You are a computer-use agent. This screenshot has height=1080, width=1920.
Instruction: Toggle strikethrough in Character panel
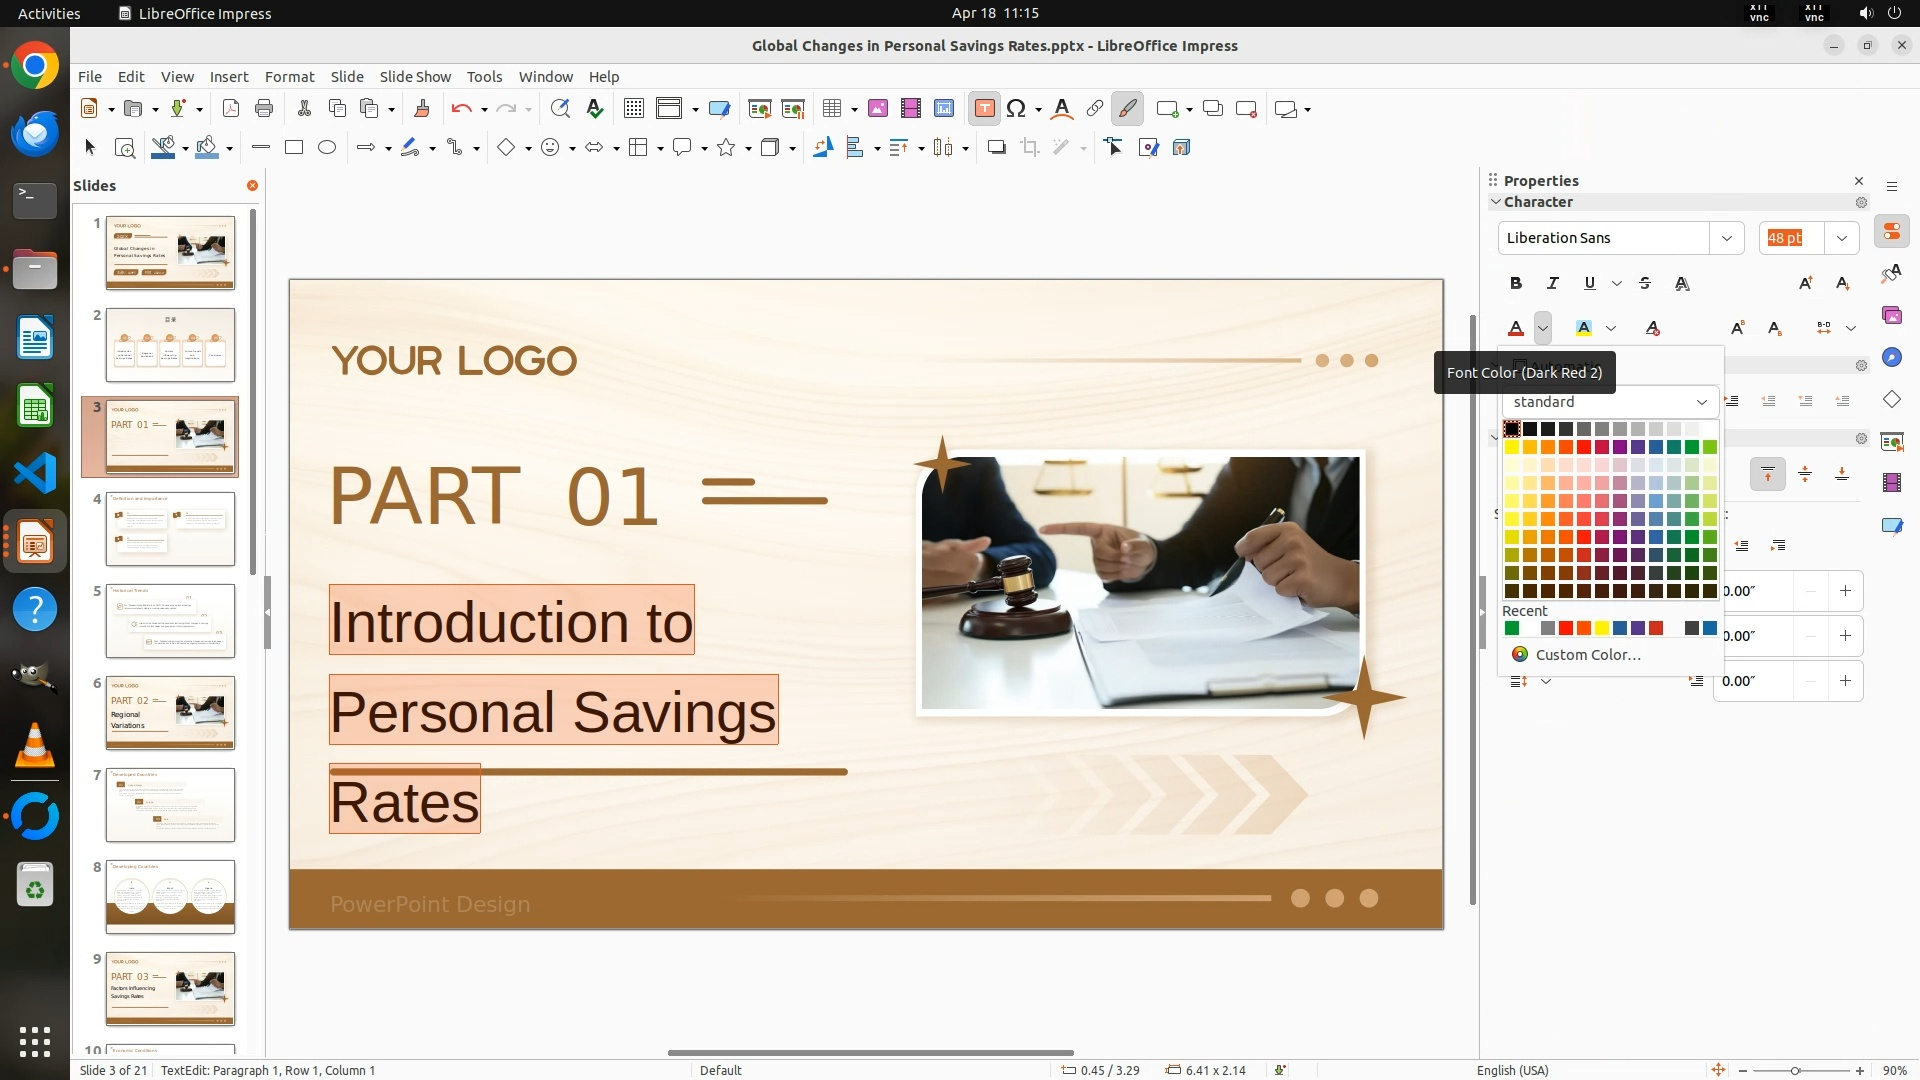(x=1645, y=284)
